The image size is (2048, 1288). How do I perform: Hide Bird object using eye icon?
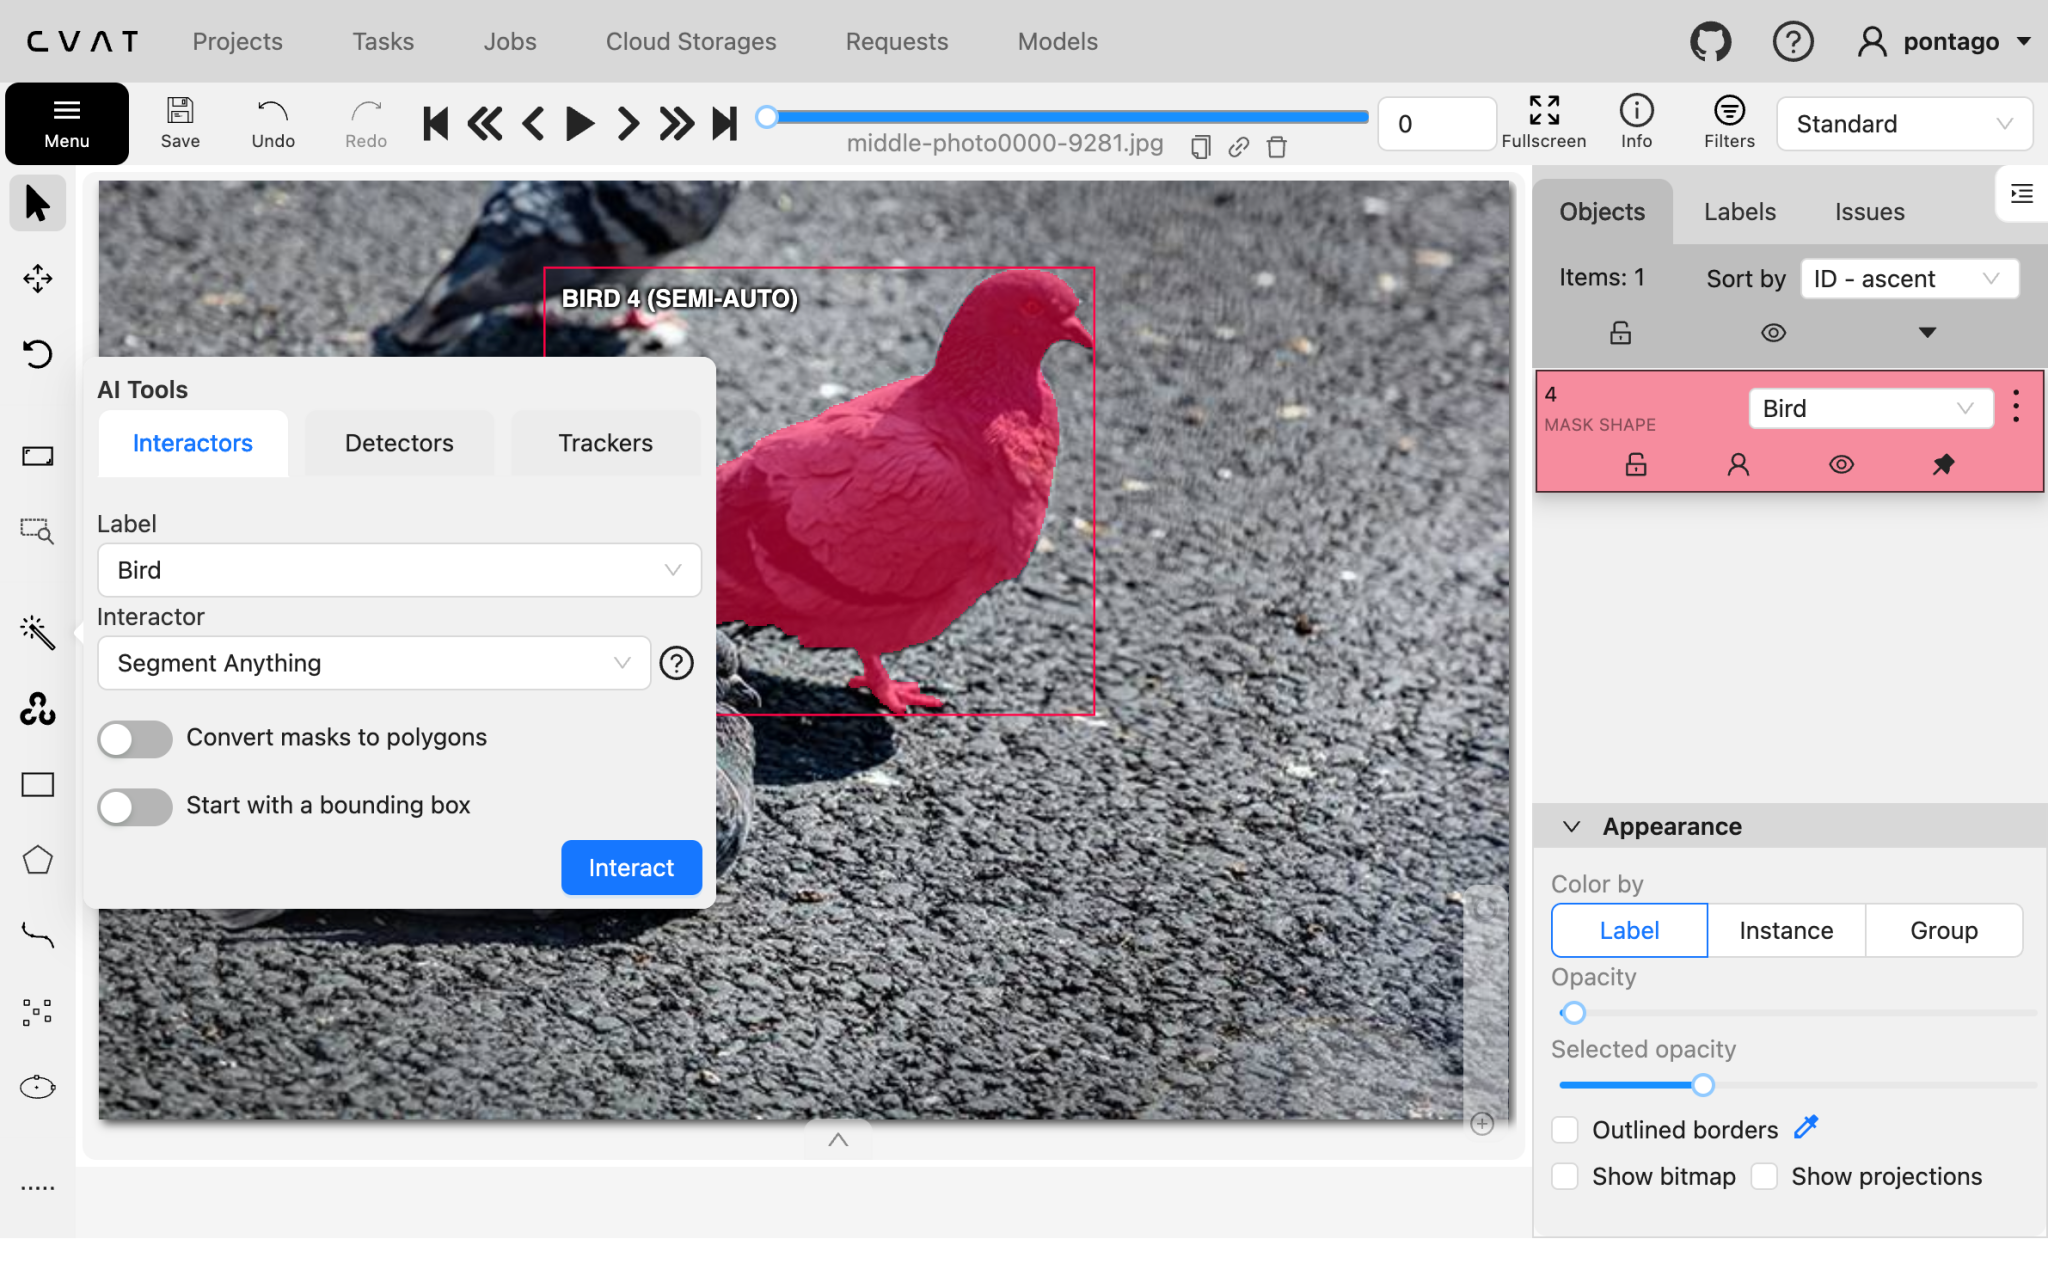coord(1841,465)
